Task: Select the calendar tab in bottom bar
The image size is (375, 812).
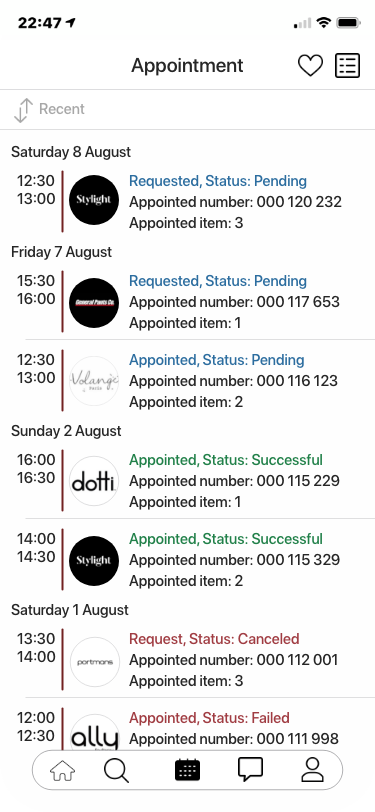Action: (x=188, y=770)
